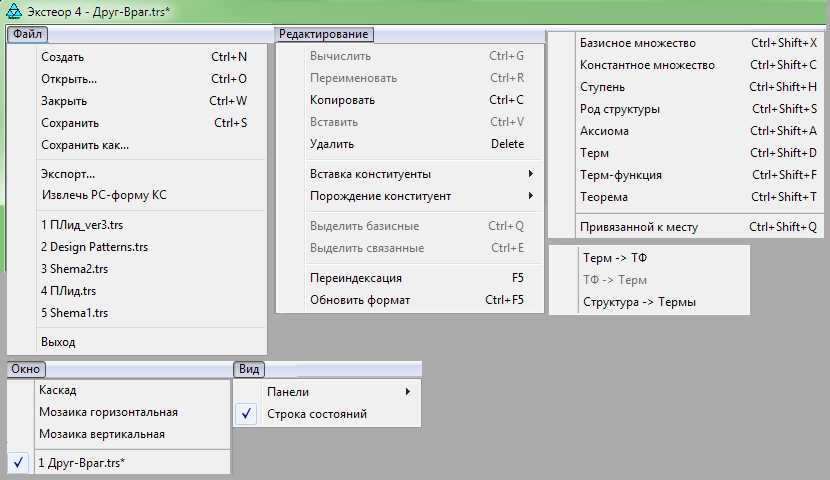This screenshot has width=830, height=480.
Task: Run Переиндексация from the edit menu
Action: 356,278
